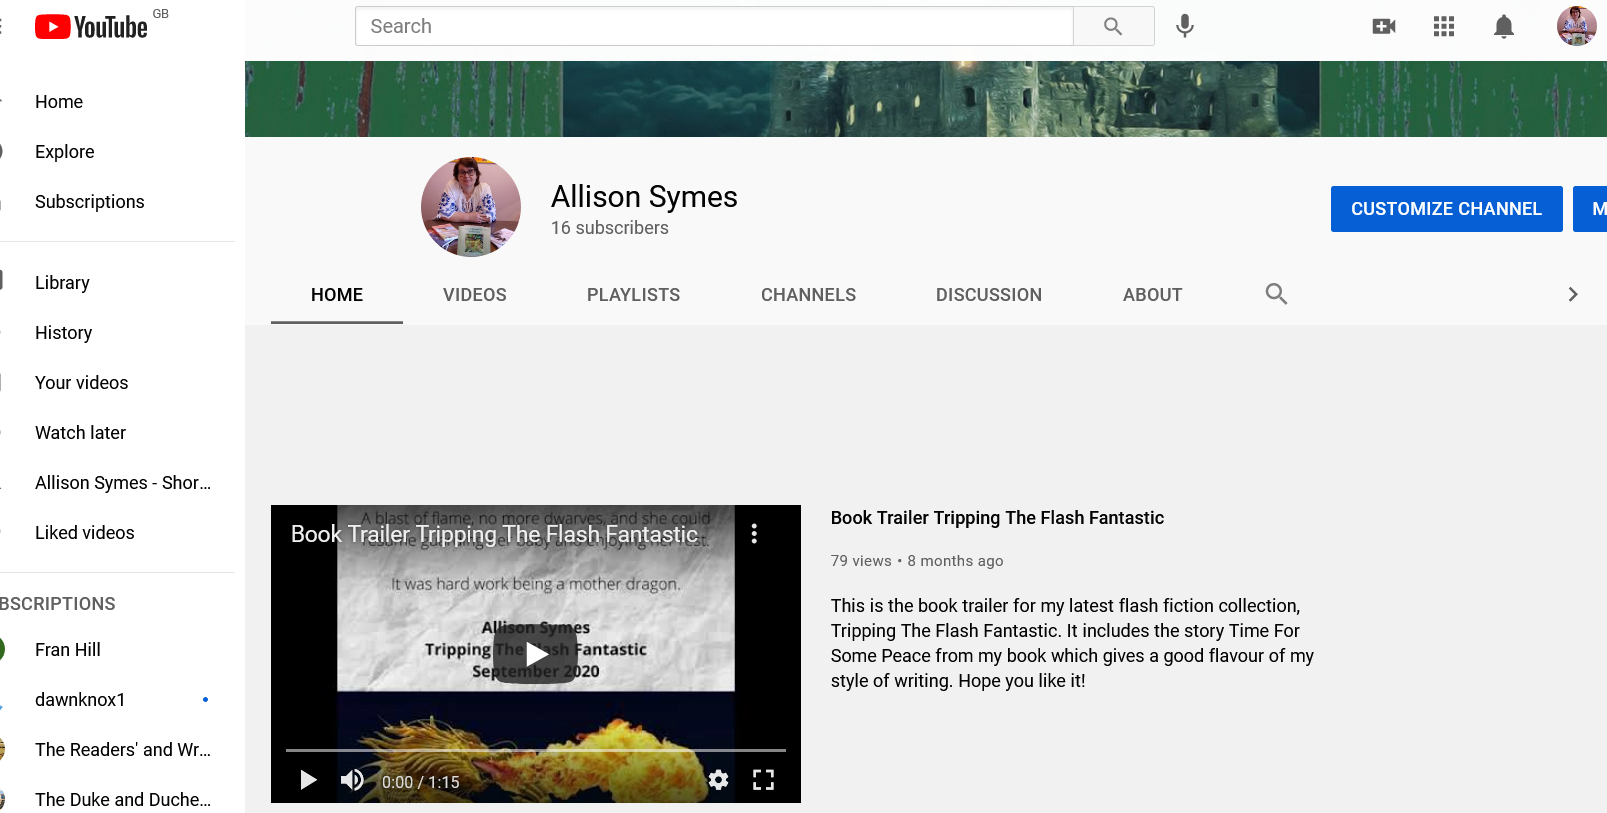Open the Playlists tab
Image resolution: width=1607 pixels, height=813 pixels.
click(633, 295)
